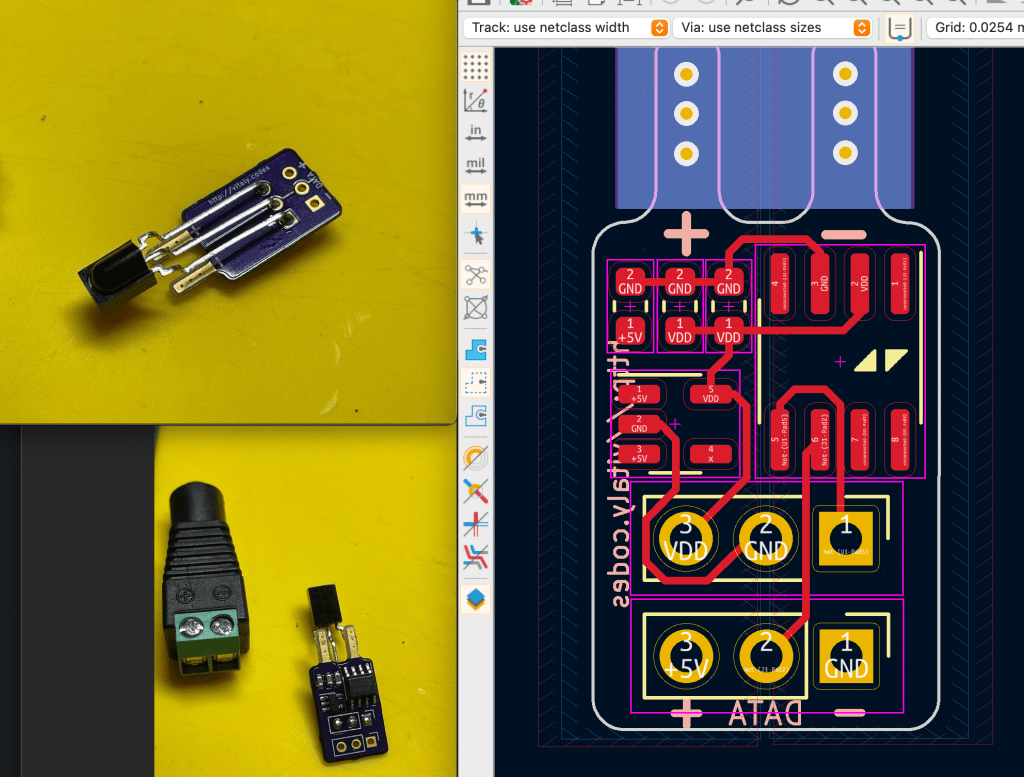
Task: Select millimeters as units
Action: tap(476, 200)
